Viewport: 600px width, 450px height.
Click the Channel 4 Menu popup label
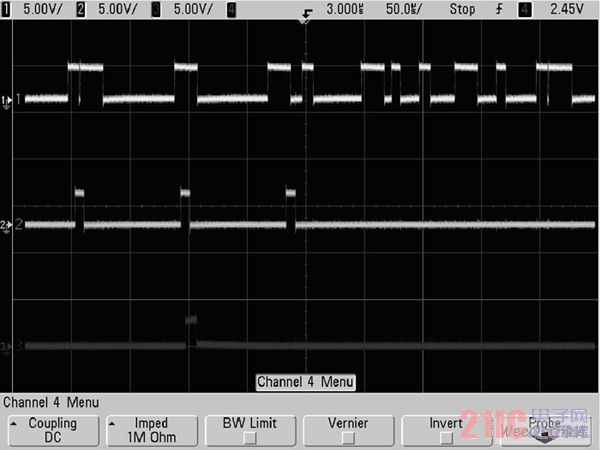click(304, 382)
